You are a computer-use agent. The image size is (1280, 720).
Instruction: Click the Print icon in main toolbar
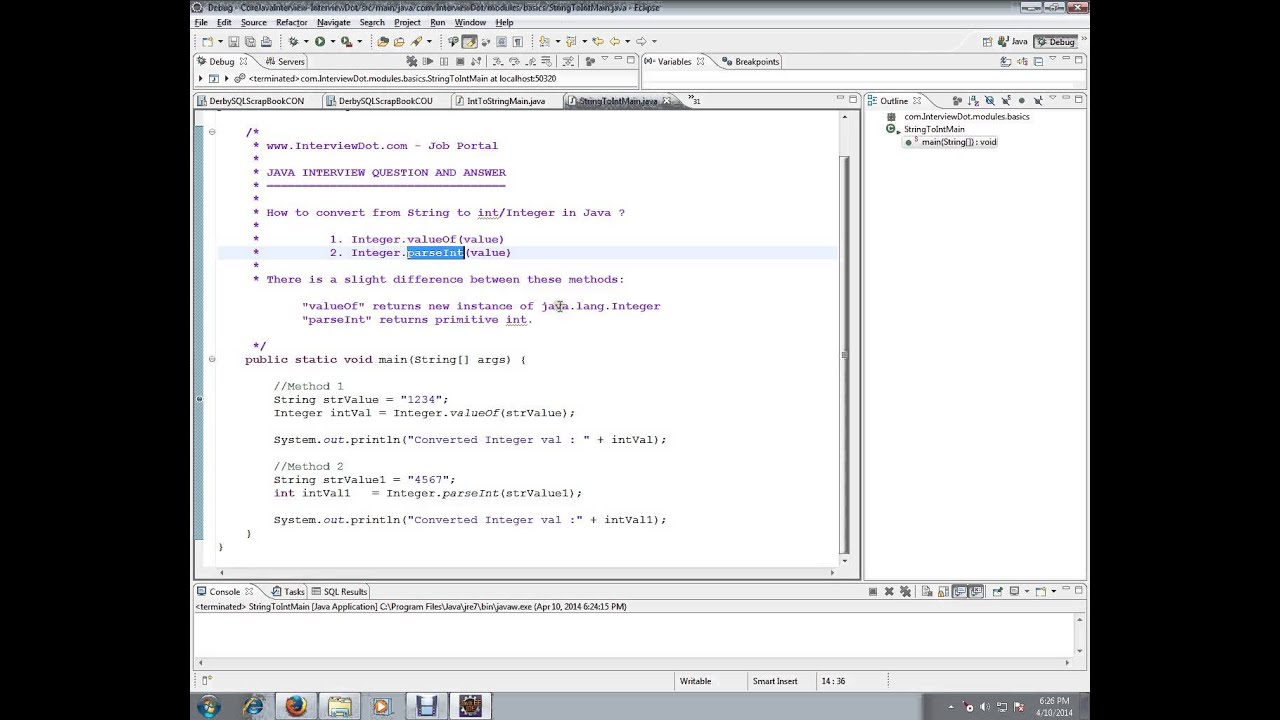pyautogui.click(x=266, y=41)
